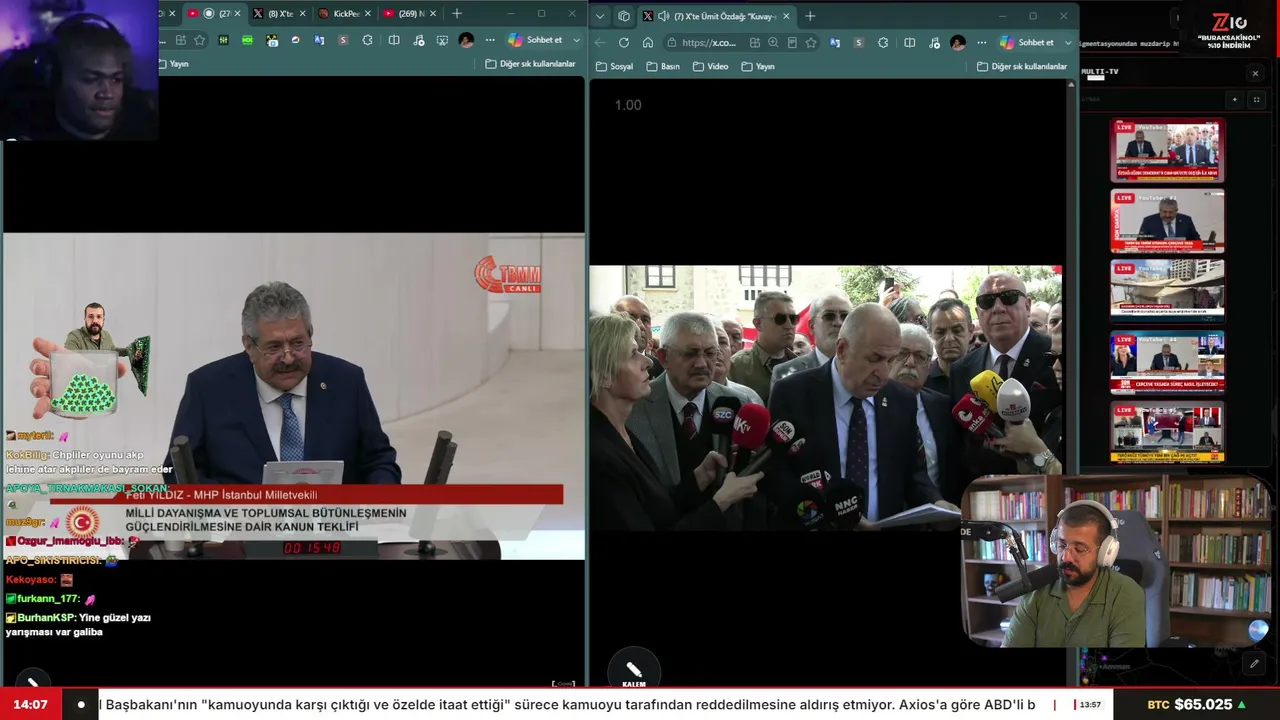Open the extensions puzzle icon in left browser
This screenshot has width=1280, height=720.
(x=367, y=40)
